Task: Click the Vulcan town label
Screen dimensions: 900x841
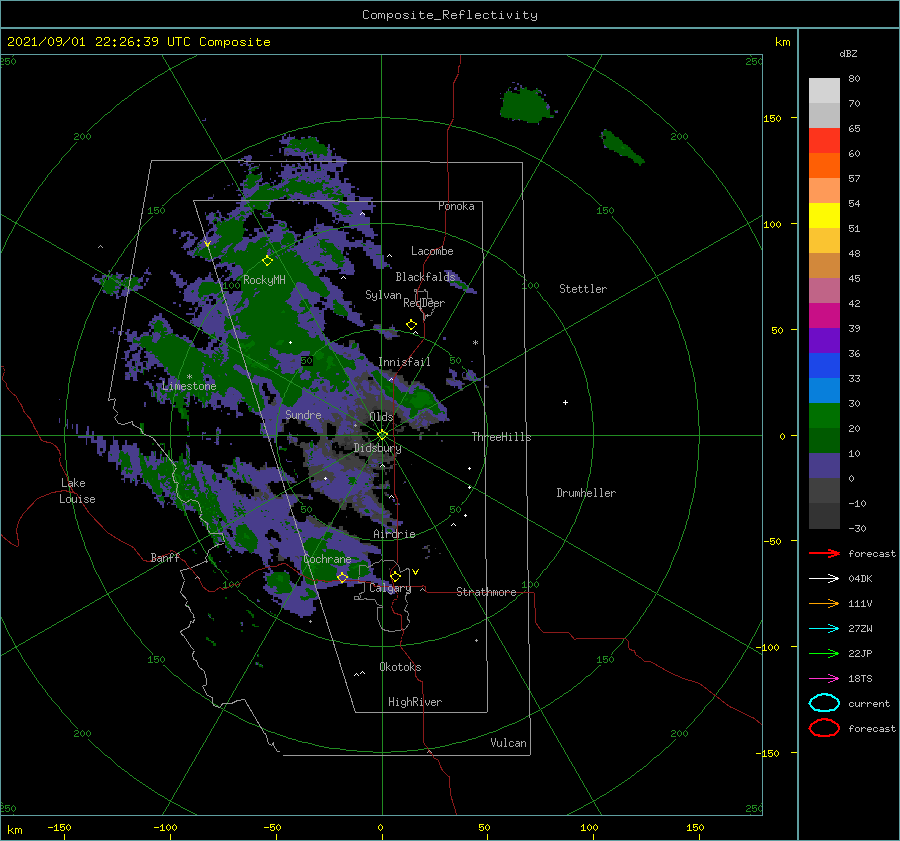Action: click(x=508, y=743)
